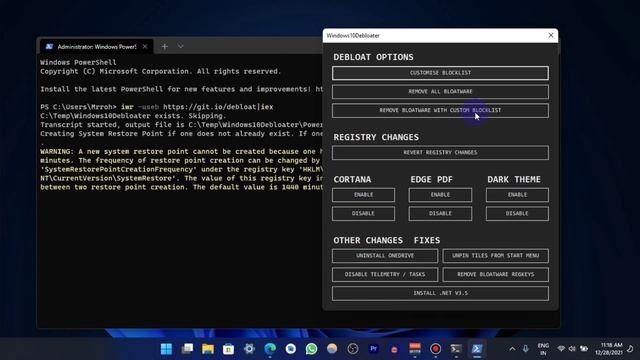
Task: Click the 'Windows PowerShell' header line
Action: click(x=78, y=62)
